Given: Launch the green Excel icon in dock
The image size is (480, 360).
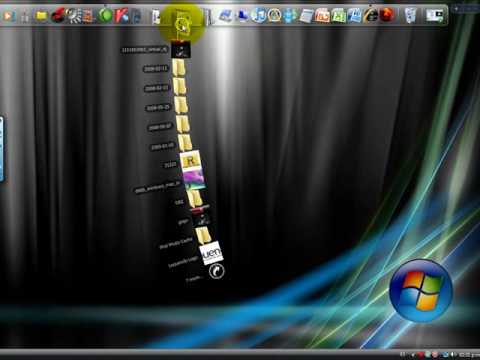Looking at the screenshot, I should point(338,16).
